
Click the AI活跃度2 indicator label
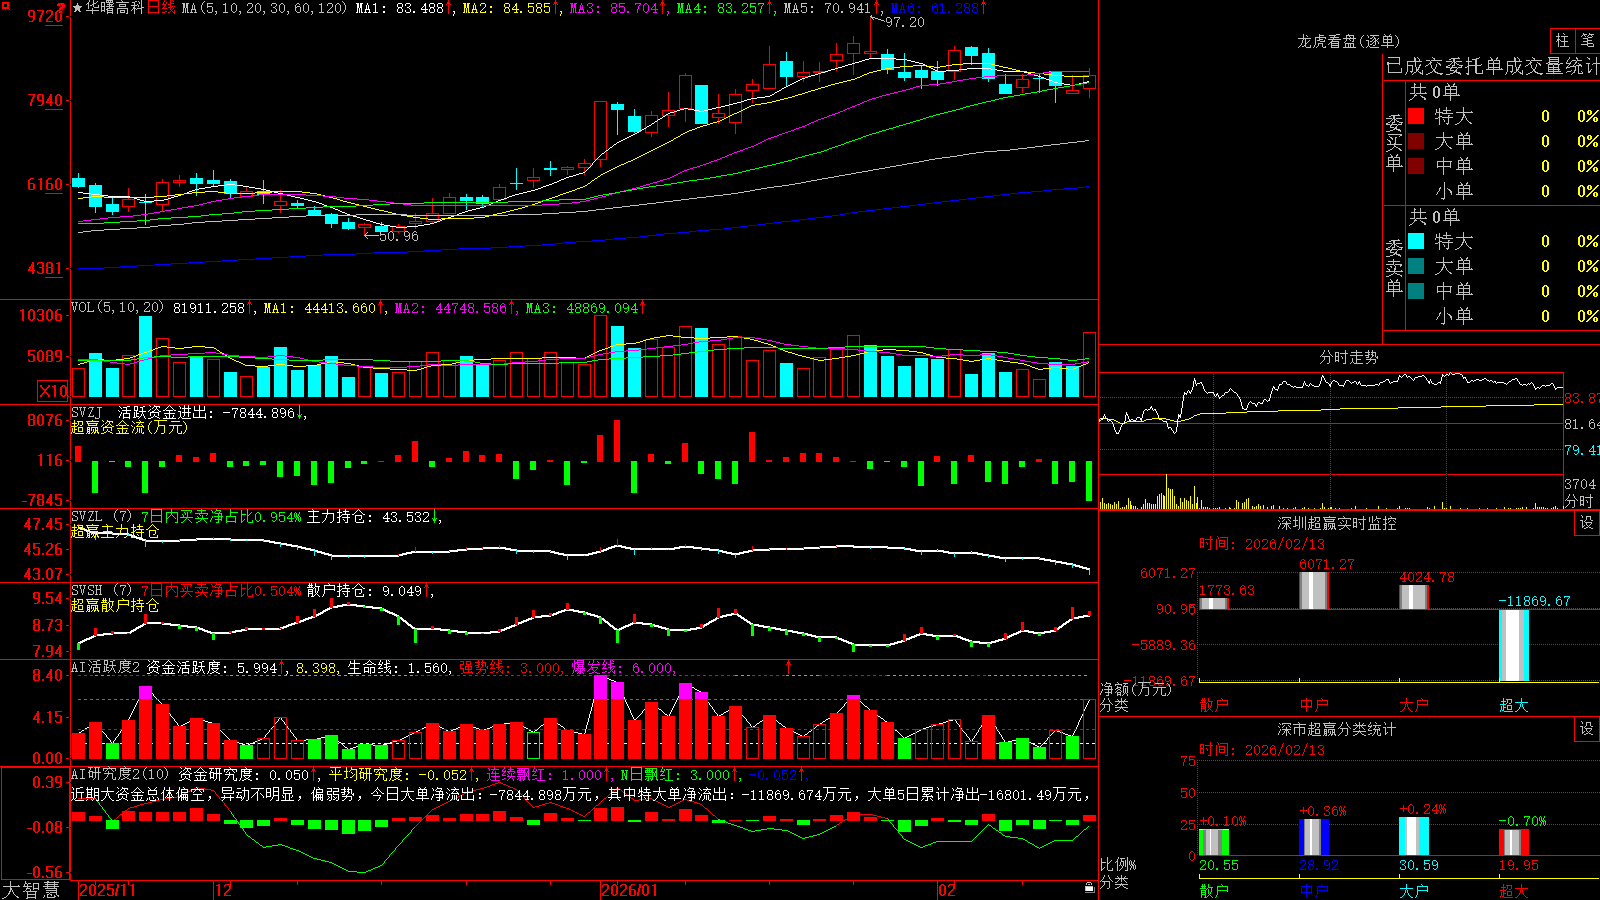pyautogui.click(x=106, y=667)
